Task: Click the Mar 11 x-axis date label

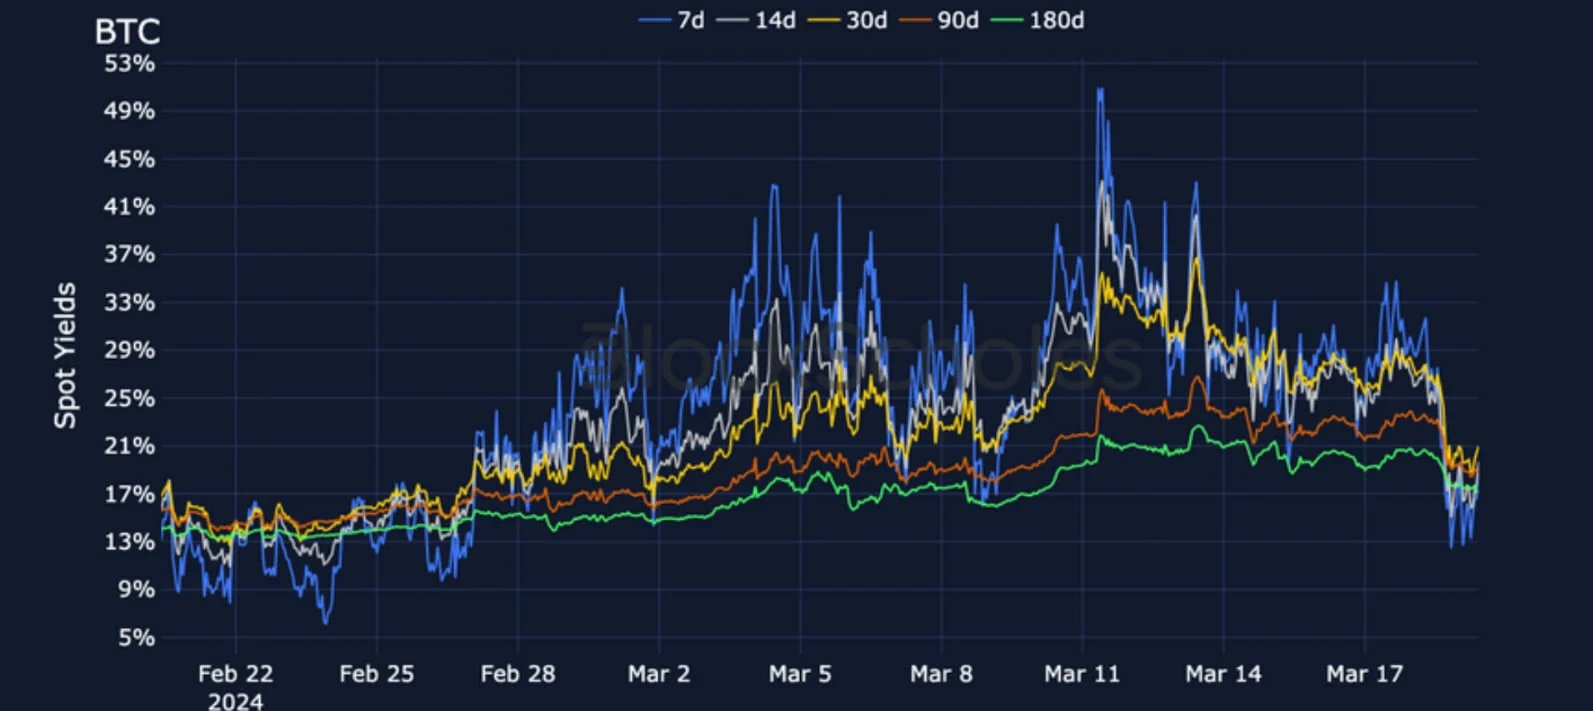Action: coord(1082,674)
